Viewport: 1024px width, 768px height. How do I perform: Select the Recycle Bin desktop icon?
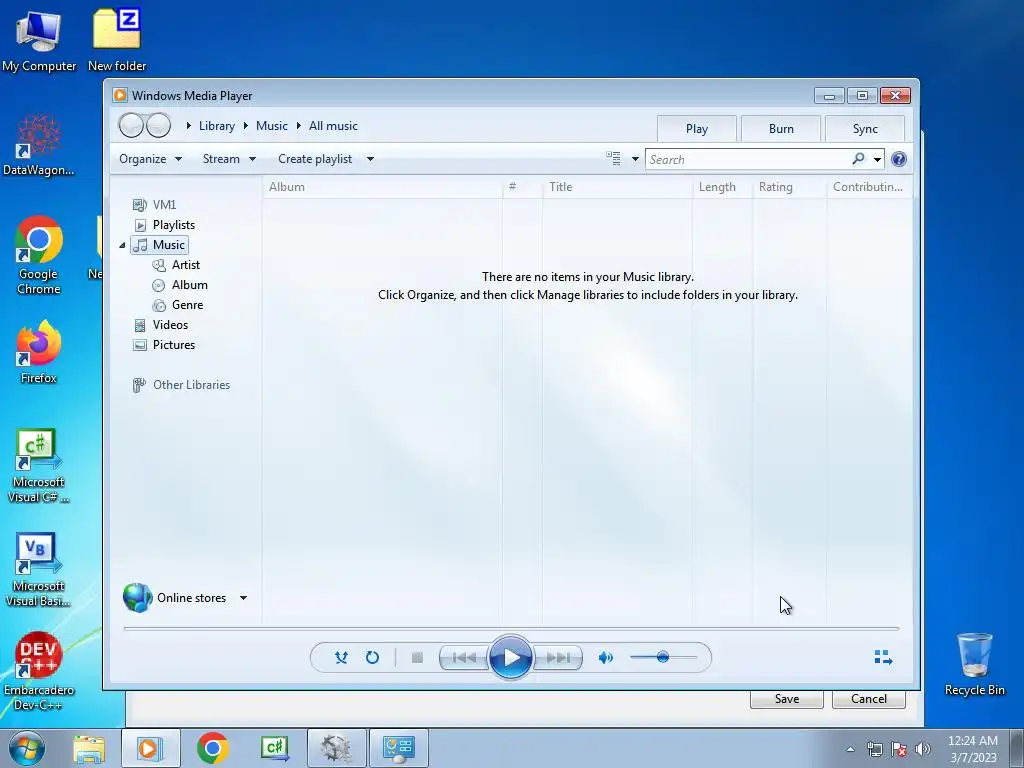click(974, 664)
